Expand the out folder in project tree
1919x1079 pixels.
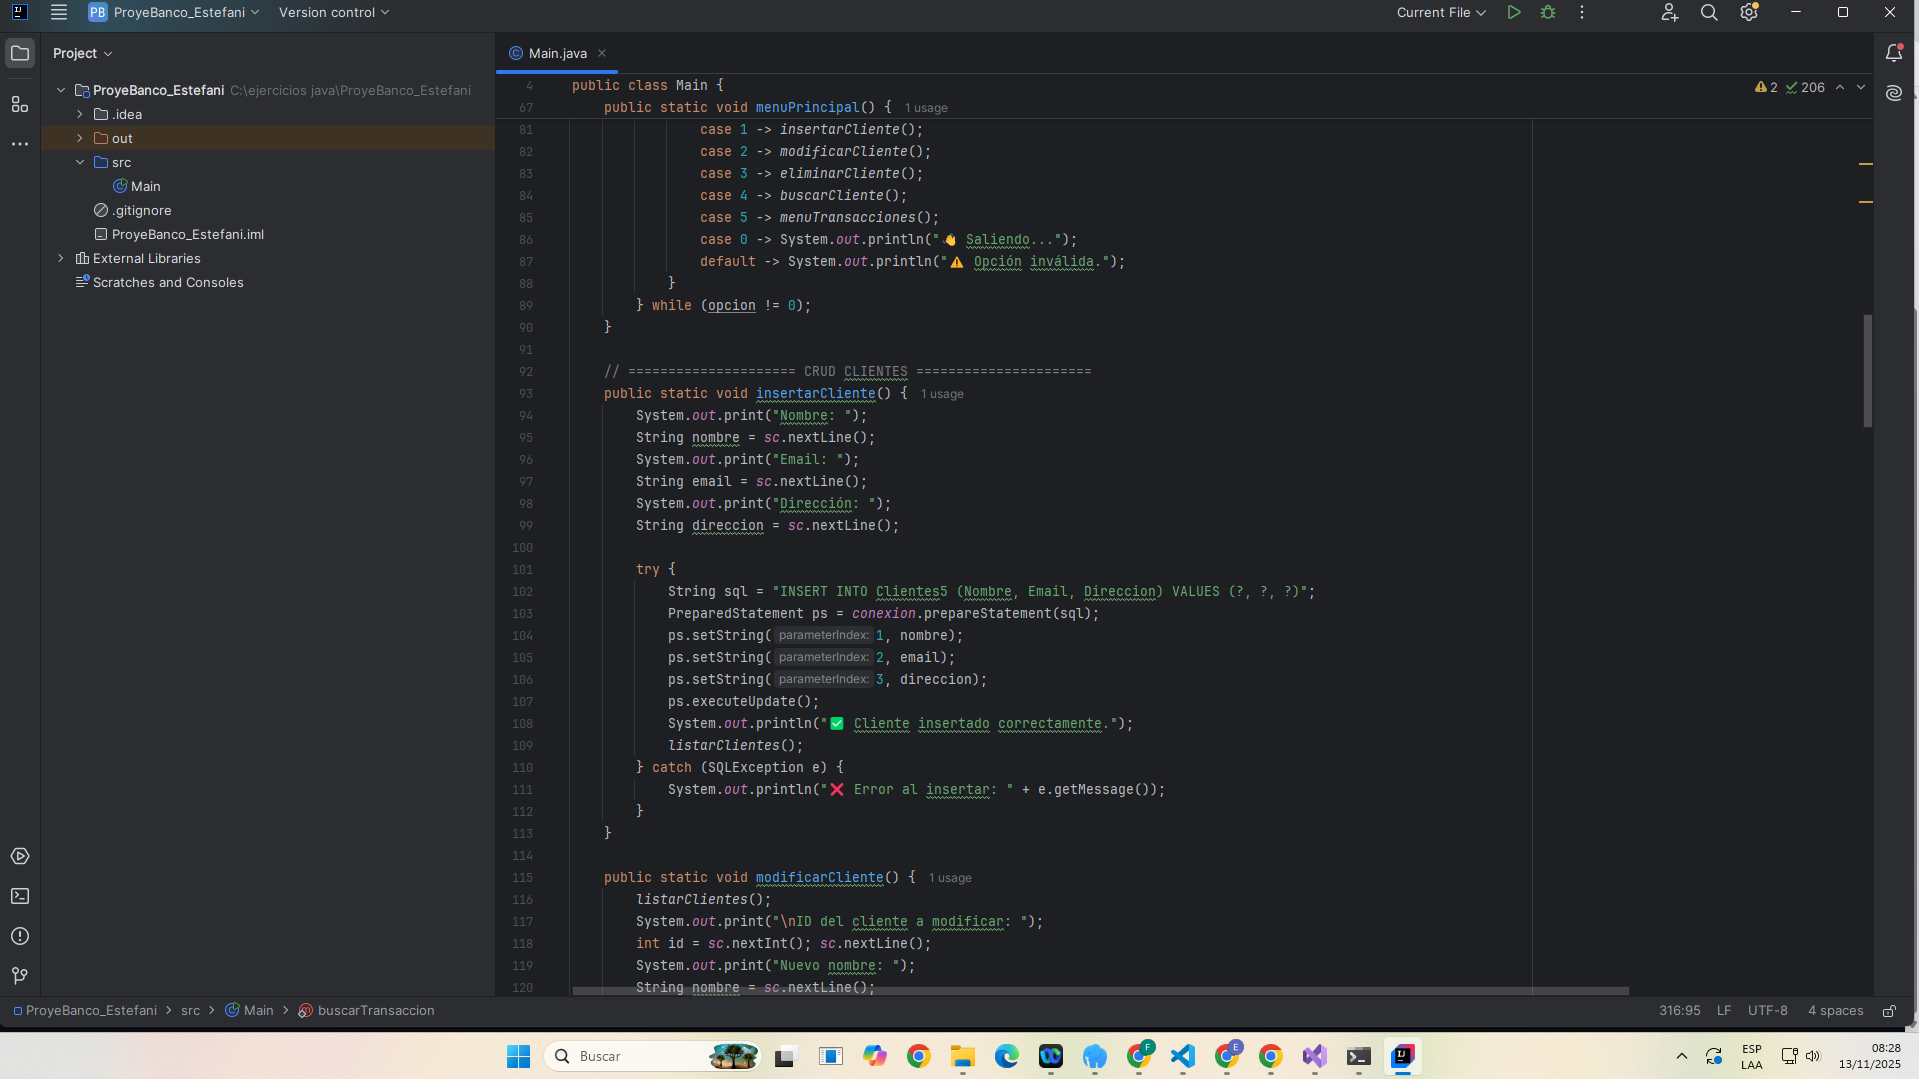click(80, 138)
